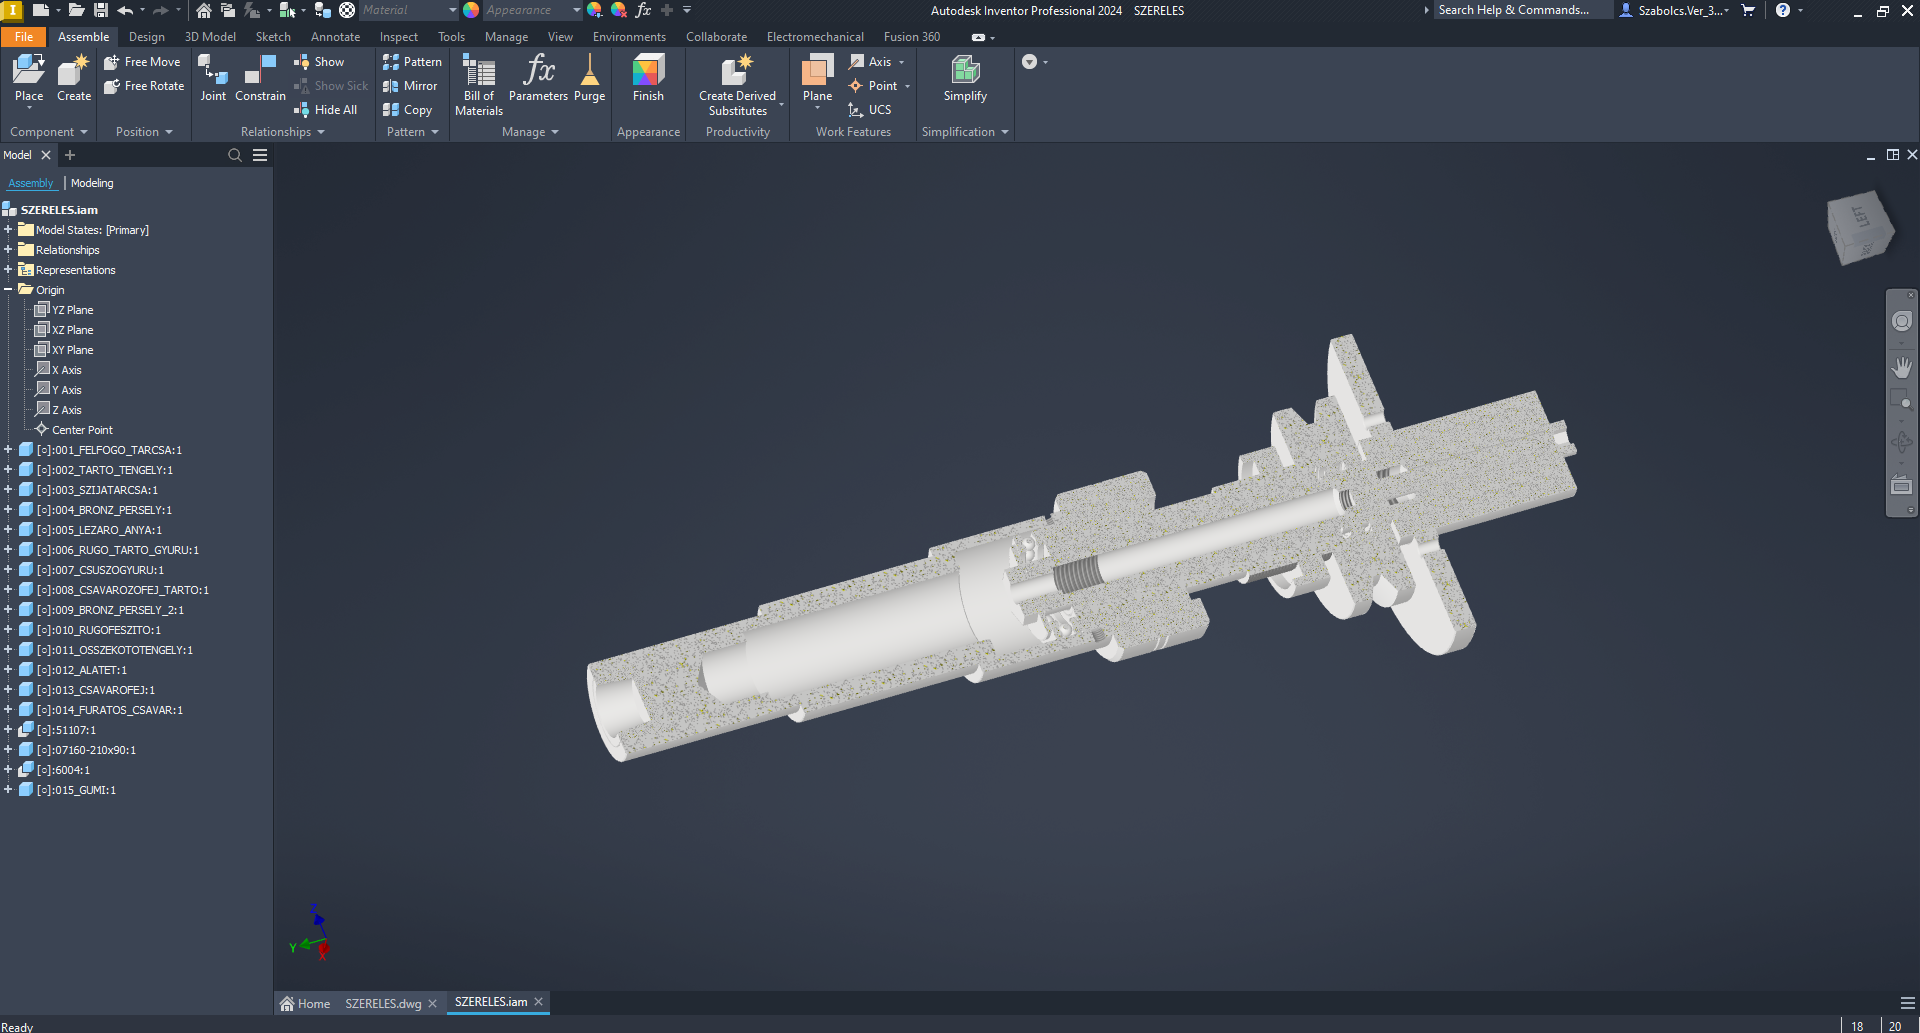
Task: Collapse the Origin folder
Action: click(x=8, y=290)
